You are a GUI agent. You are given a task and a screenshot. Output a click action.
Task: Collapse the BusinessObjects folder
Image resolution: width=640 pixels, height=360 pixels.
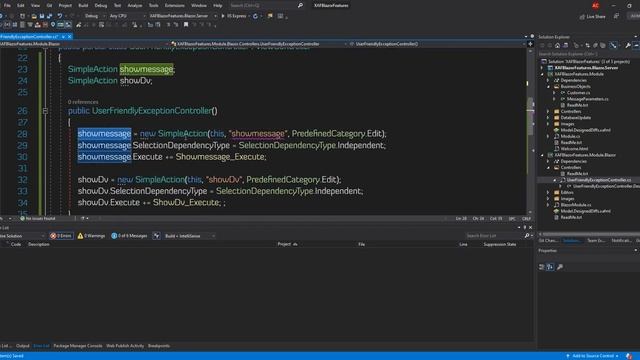point(549,87)
